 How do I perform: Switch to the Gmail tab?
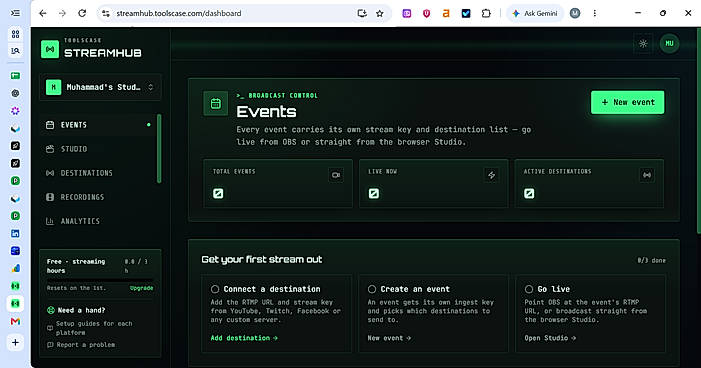pyautogui.click(x=15, y=321)
